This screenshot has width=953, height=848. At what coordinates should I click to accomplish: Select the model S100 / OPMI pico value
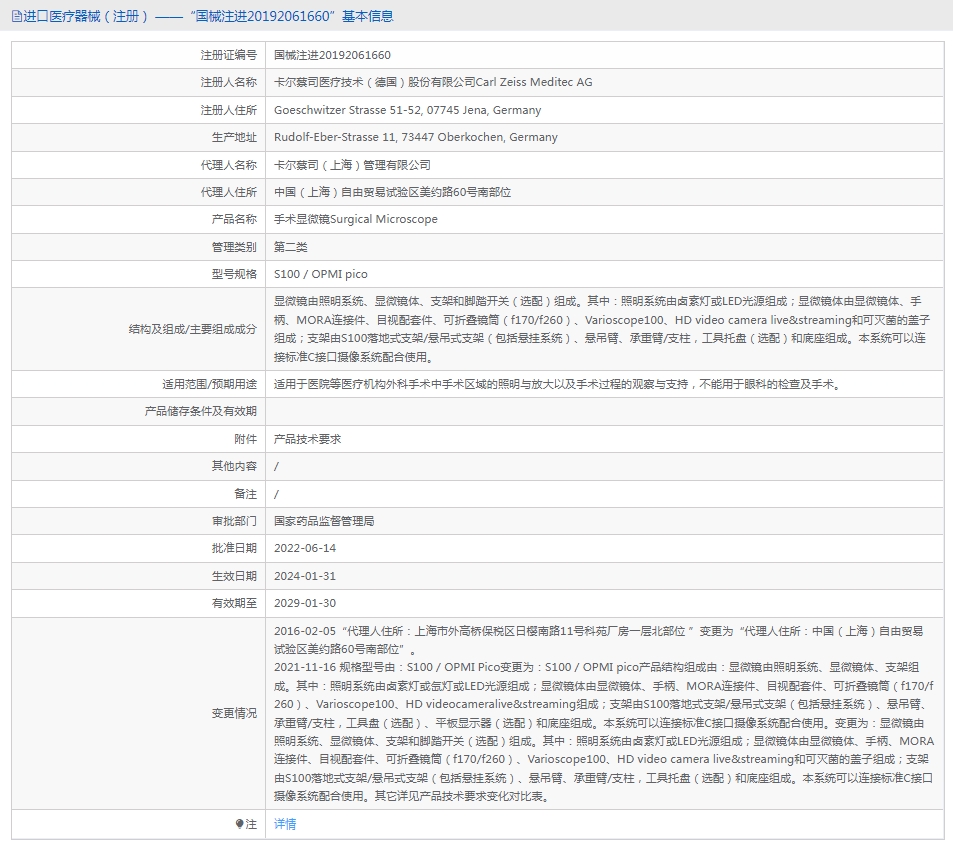tap(320, 274)
